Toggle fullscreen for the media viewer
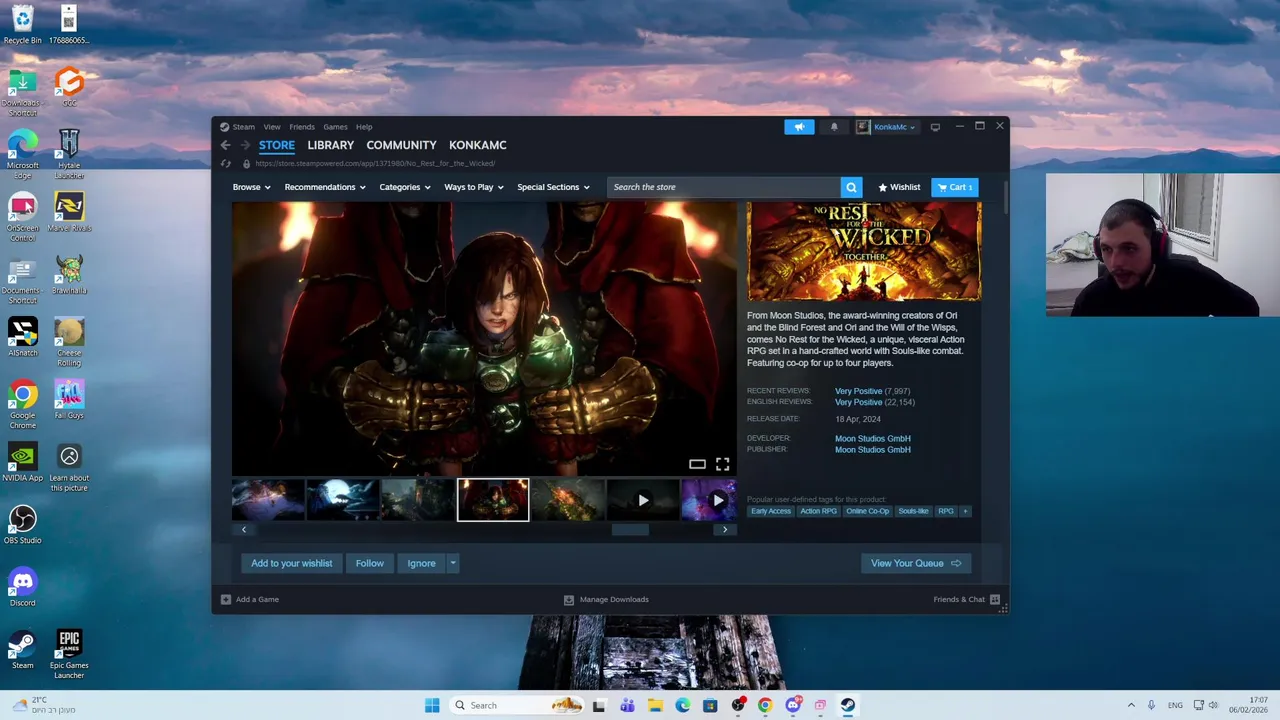 click(722, 464)
